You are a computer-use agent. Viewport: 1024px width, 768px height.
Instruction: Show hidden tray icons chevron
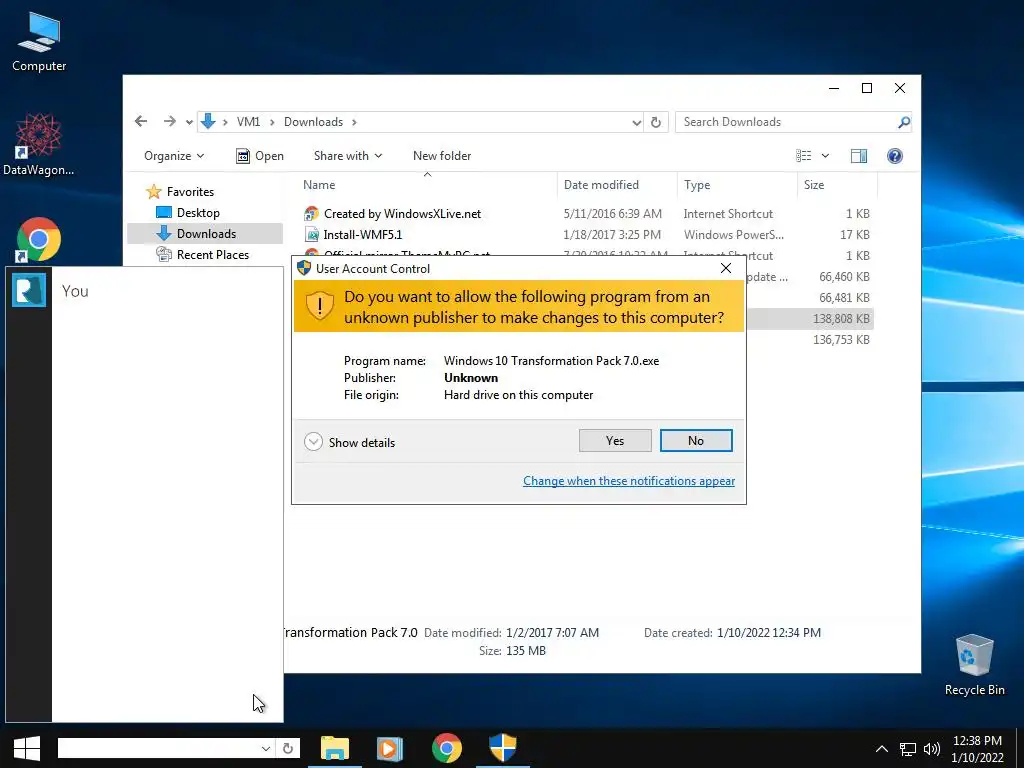point(882,749)
